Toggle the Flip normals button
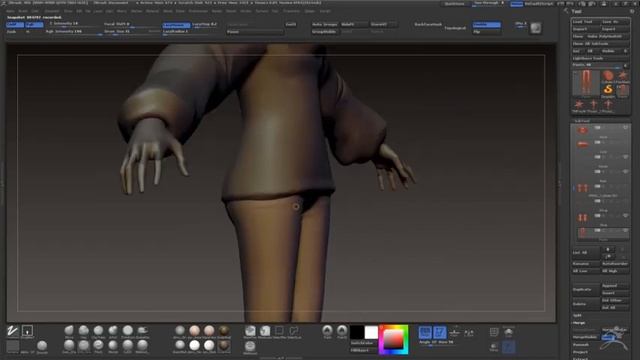 click(x=487, y=32)
